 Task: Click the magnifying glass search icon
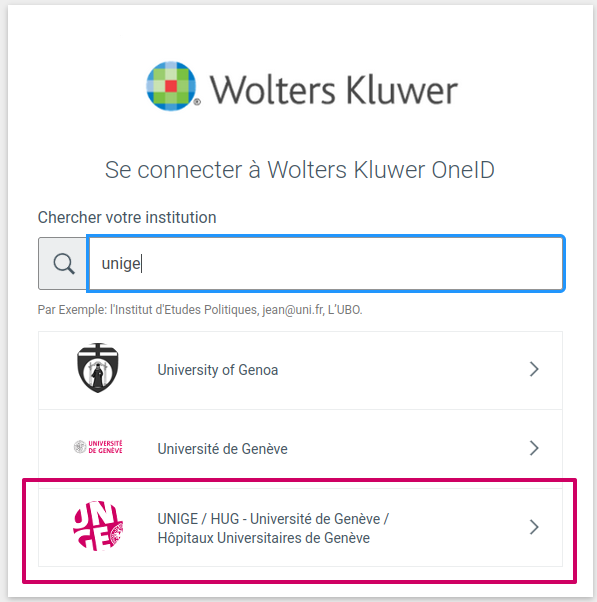click(x=64, y=264)
